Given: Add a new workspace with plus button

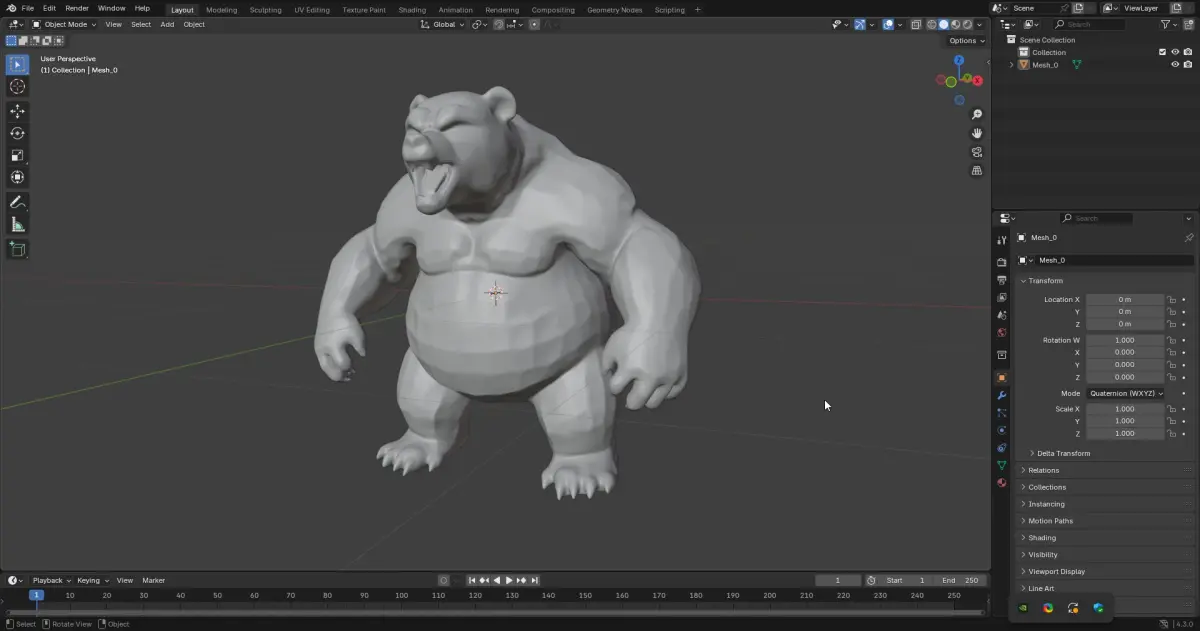Looking at the screenshot, I should click(x=697, y=9).
